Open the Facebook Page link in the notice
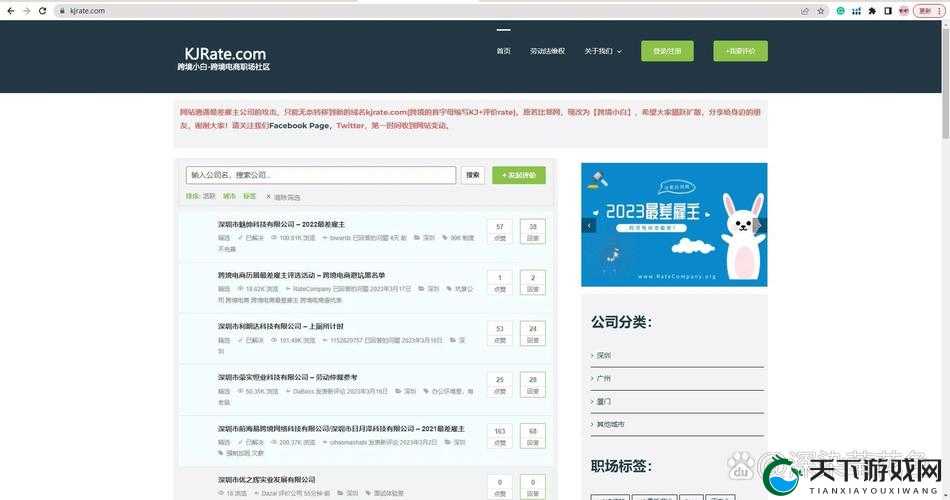This screenshot has height=500, width=950. [x=299, y=125]
